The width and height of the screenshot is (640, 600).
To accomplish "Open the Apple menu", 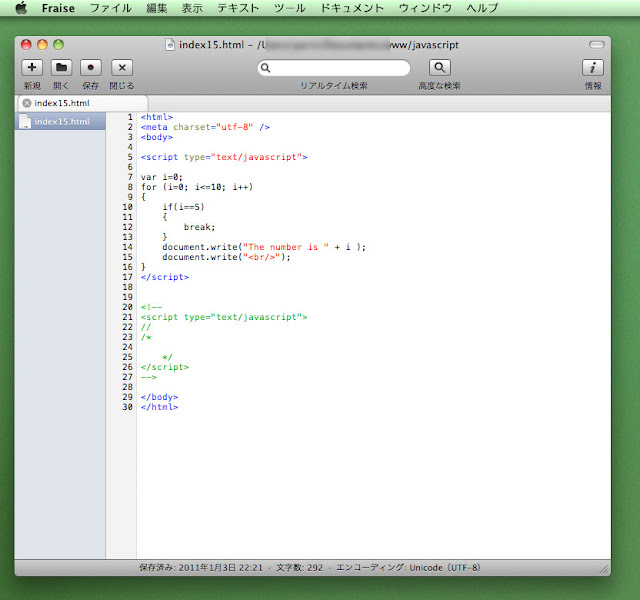I will [21, 8].
